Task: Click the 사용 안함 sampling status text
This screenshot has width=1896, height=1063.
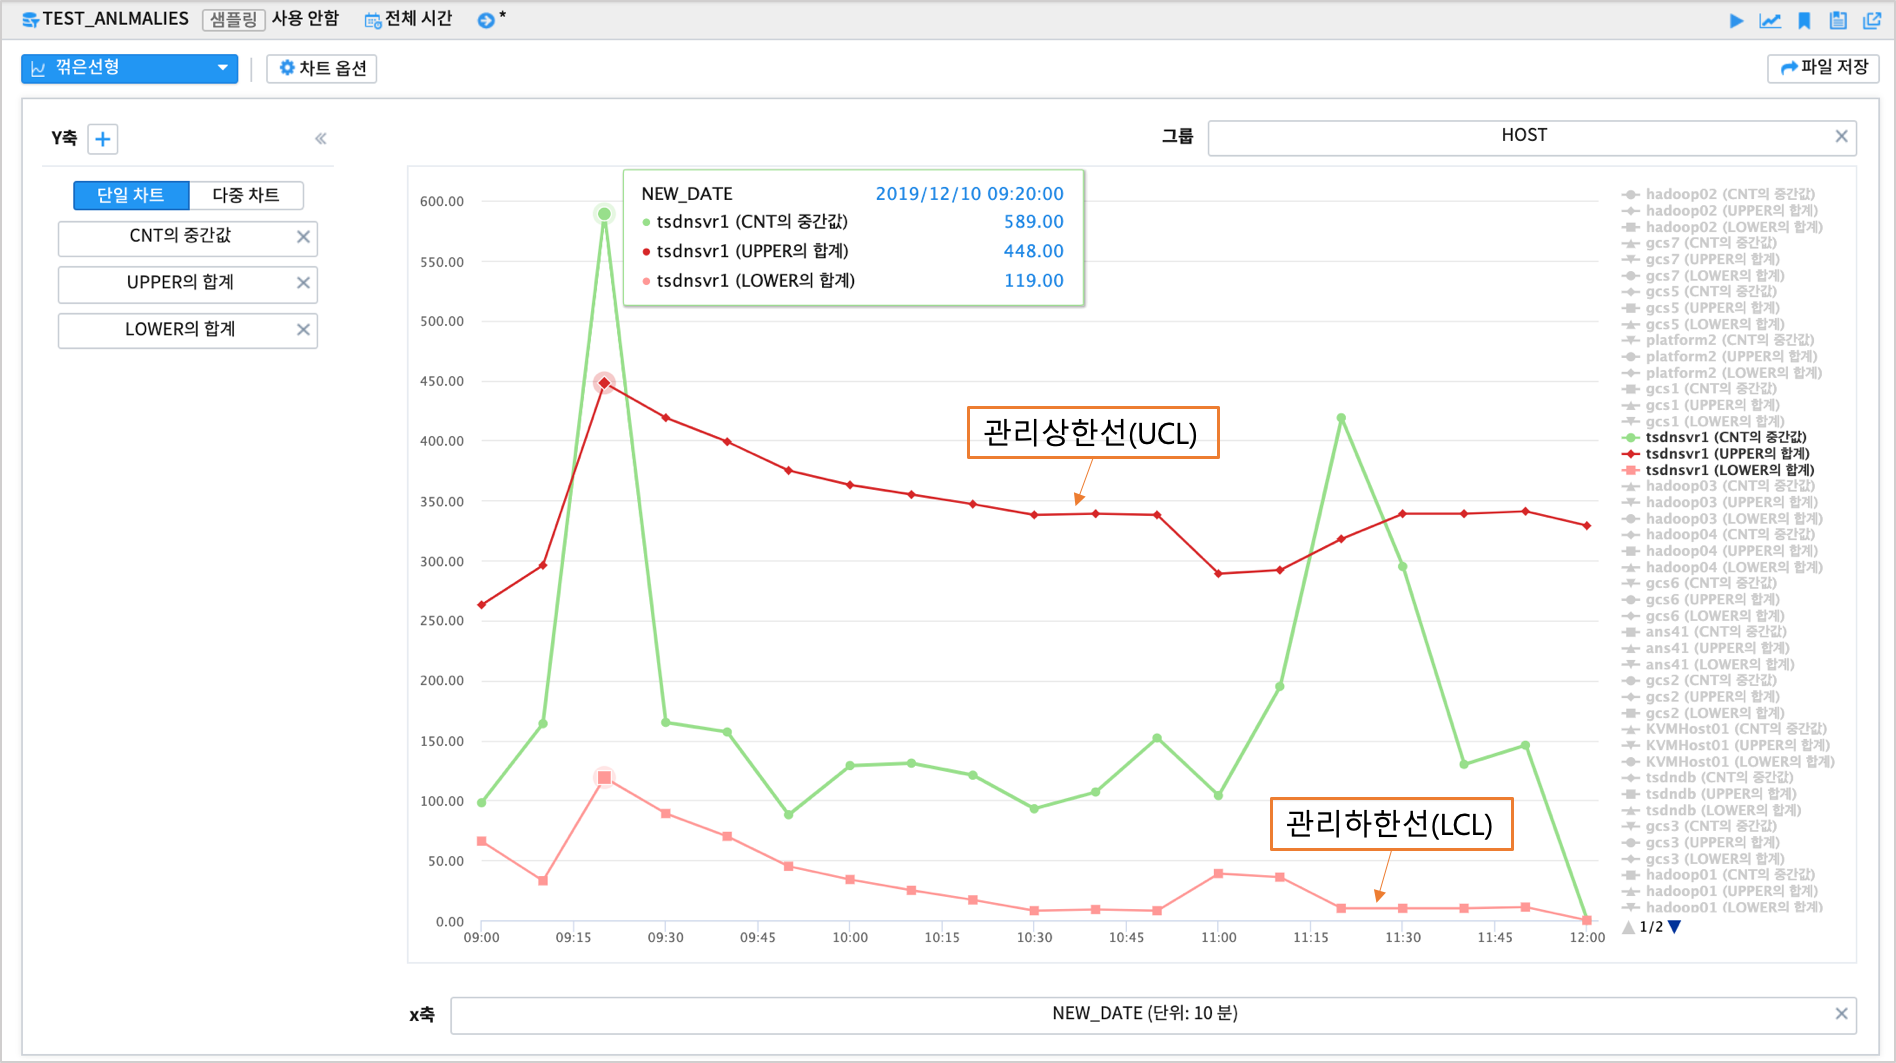Action: click(x=306, y=19)
